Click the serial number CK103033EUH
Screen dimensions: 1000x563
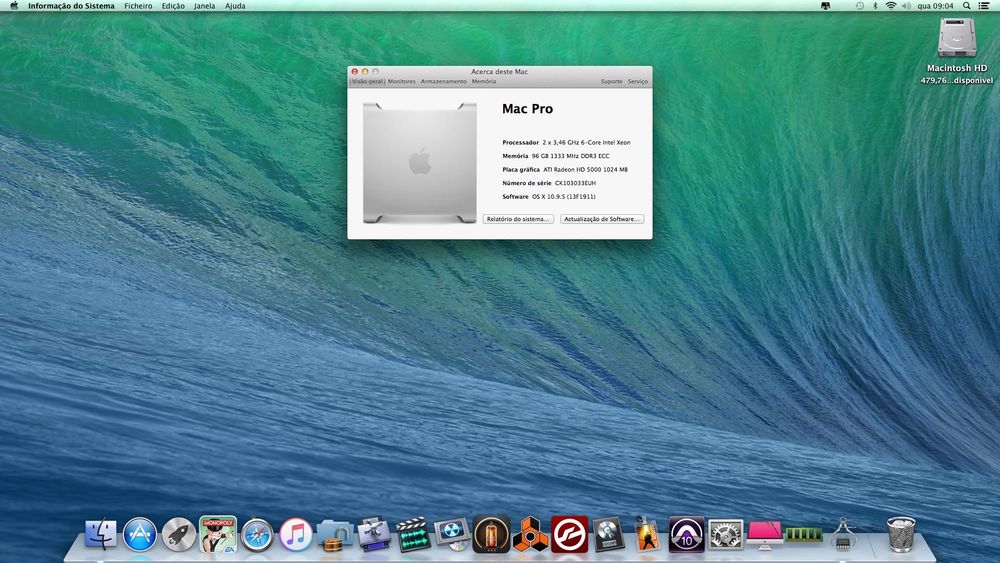(x=575, y=183)
